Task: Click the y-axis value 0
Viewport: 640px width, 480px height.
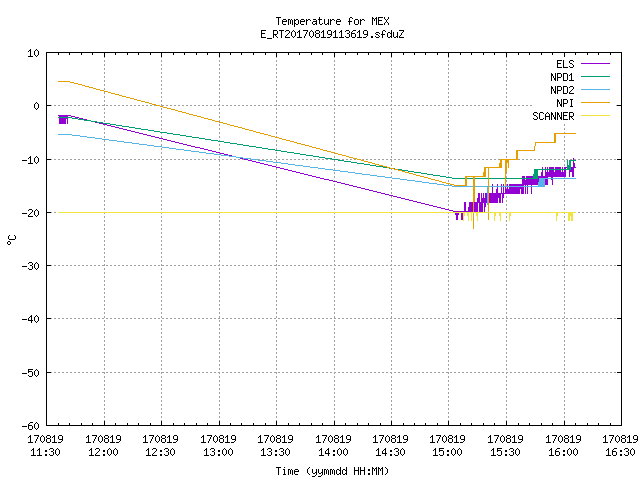Action: 36,106
